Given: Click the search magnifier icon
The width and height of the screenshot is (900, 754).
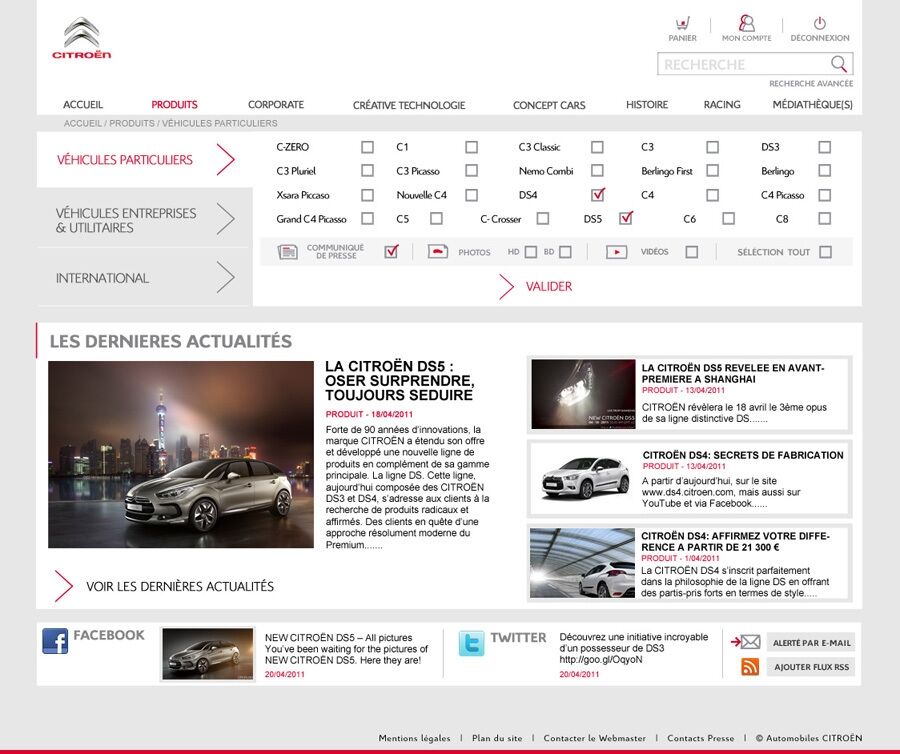Looking at the screenshot, I should (839, 64).
